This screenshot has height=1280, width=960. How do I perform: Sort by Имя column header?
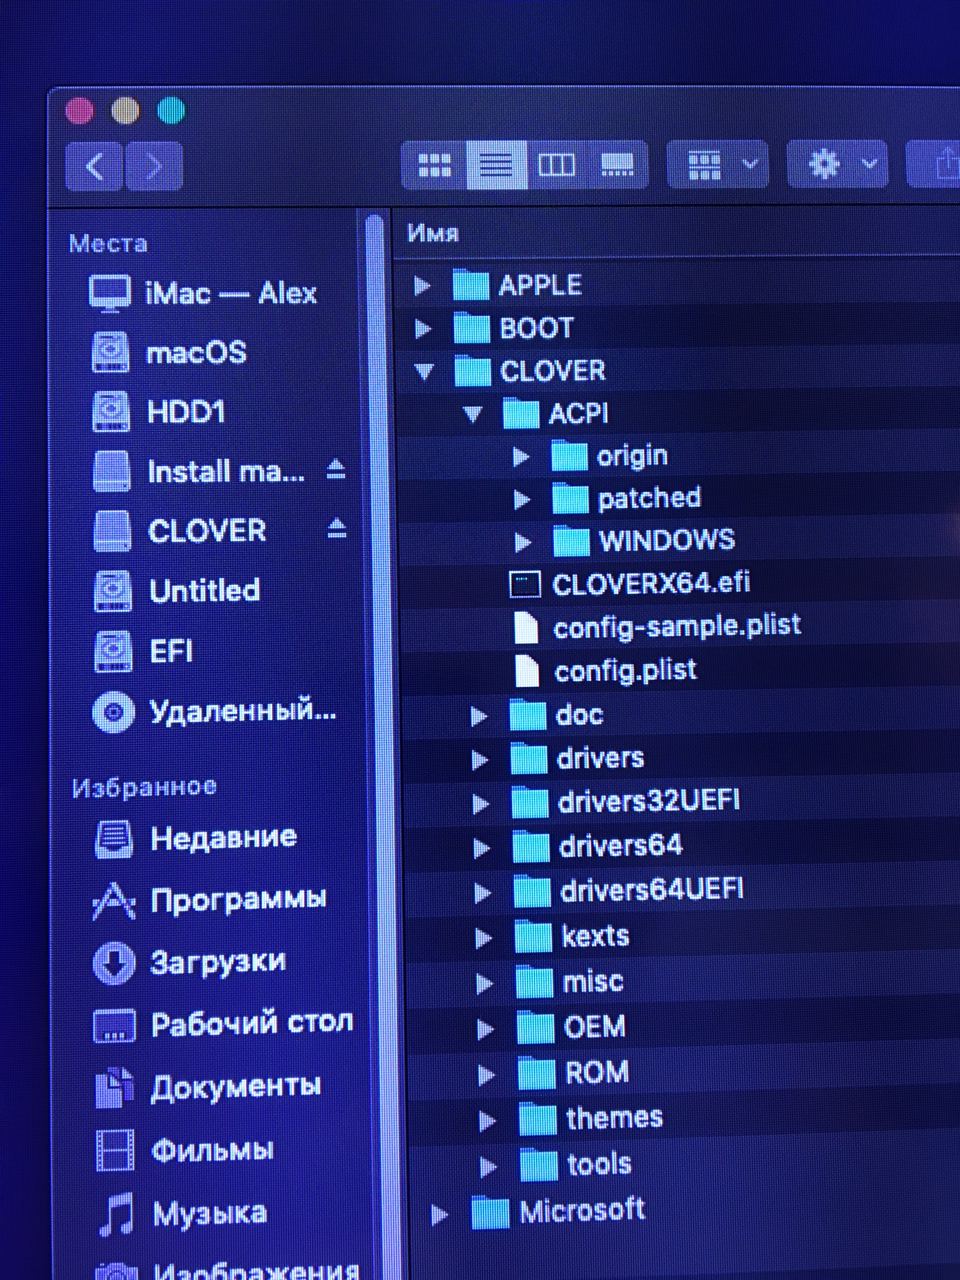tap(434, 233)
